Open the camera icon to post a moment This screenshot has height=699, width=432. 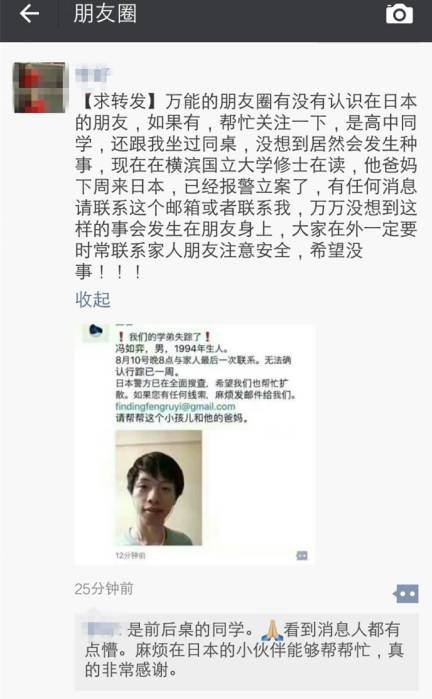[399, 14]
